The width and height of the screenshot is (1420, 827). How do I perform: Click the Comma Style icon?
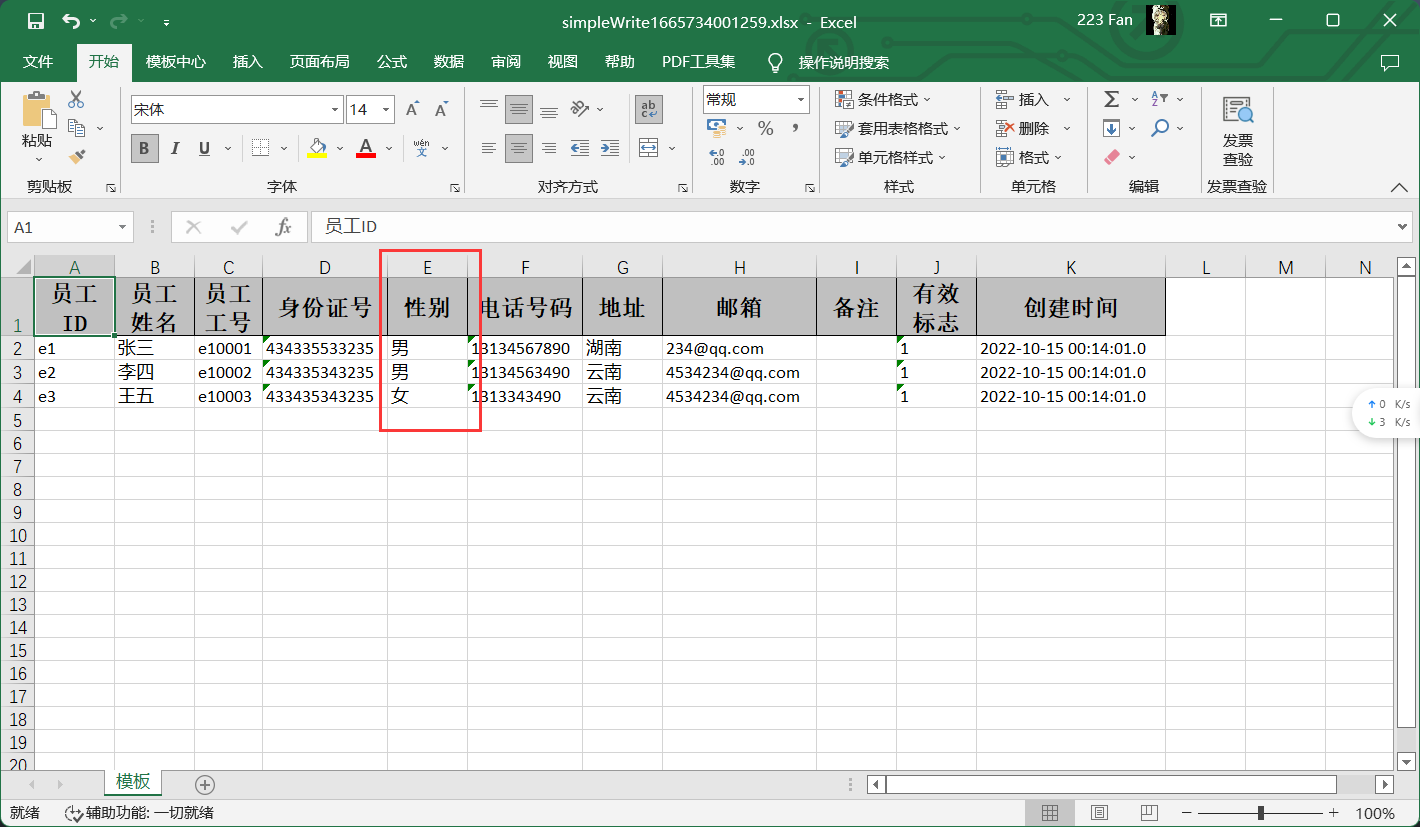(x=795, y=128)
